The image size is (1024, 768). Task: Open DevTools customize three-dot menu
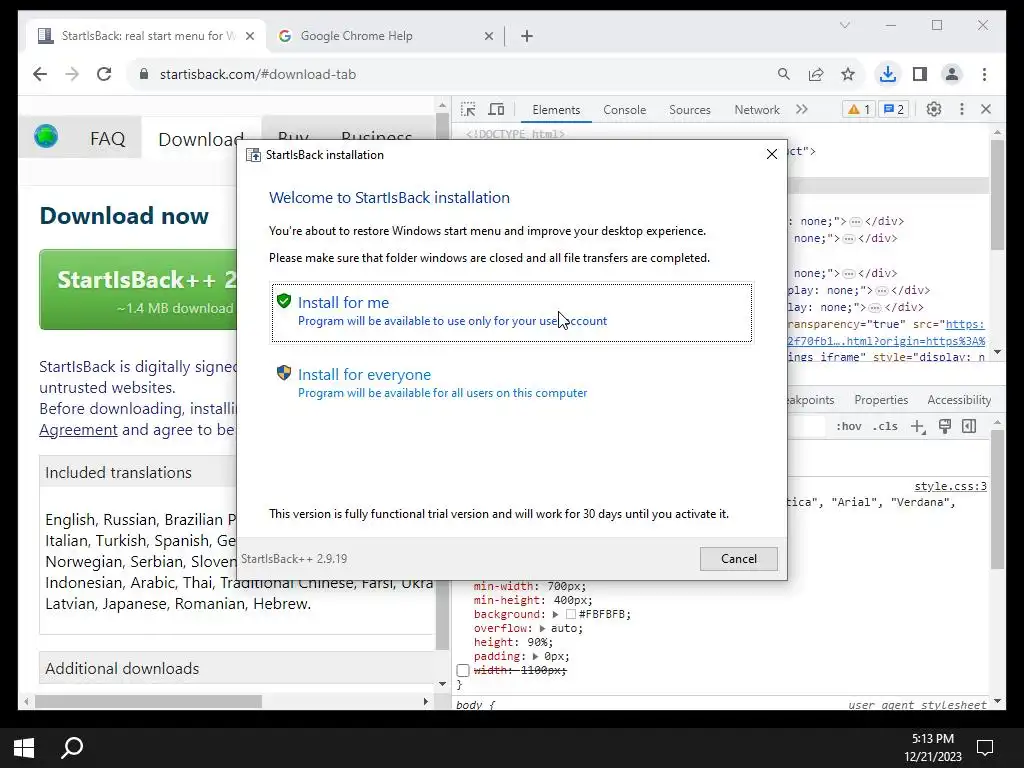961,109
